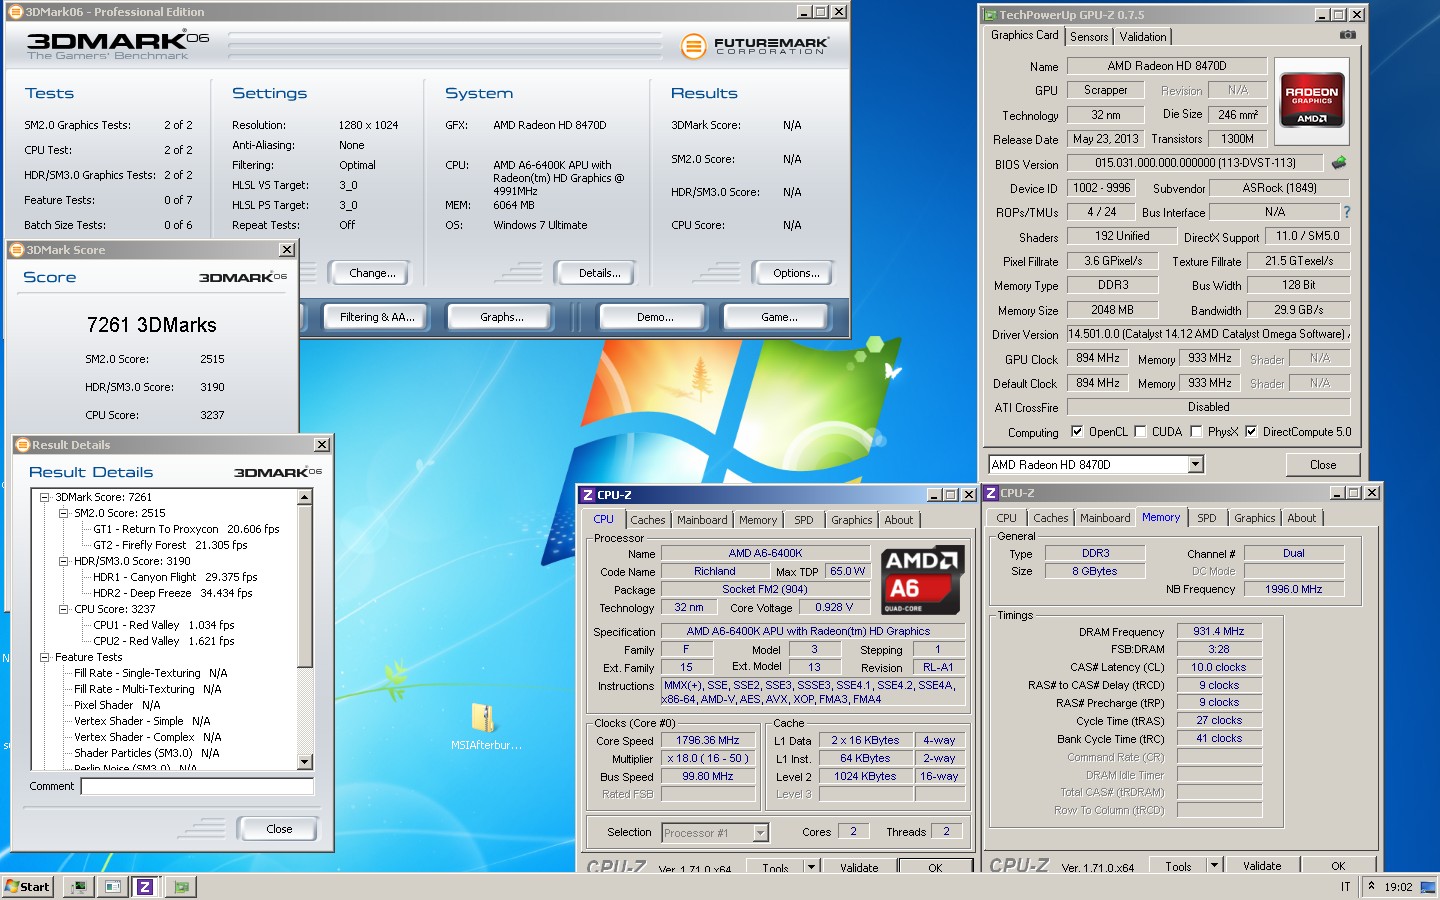Click the Futuremark Corporation logo
Image resolution: width=1440 pixels, height=900 pixels.
click(x=755, y=46)
